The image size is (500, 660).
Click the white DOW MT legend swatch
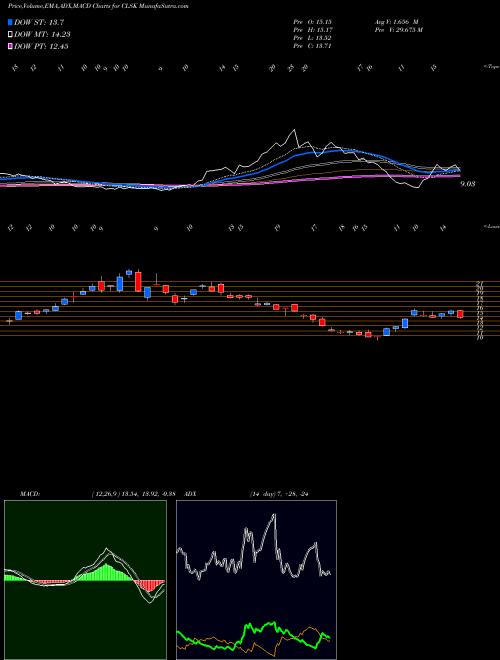coord(10,35)
